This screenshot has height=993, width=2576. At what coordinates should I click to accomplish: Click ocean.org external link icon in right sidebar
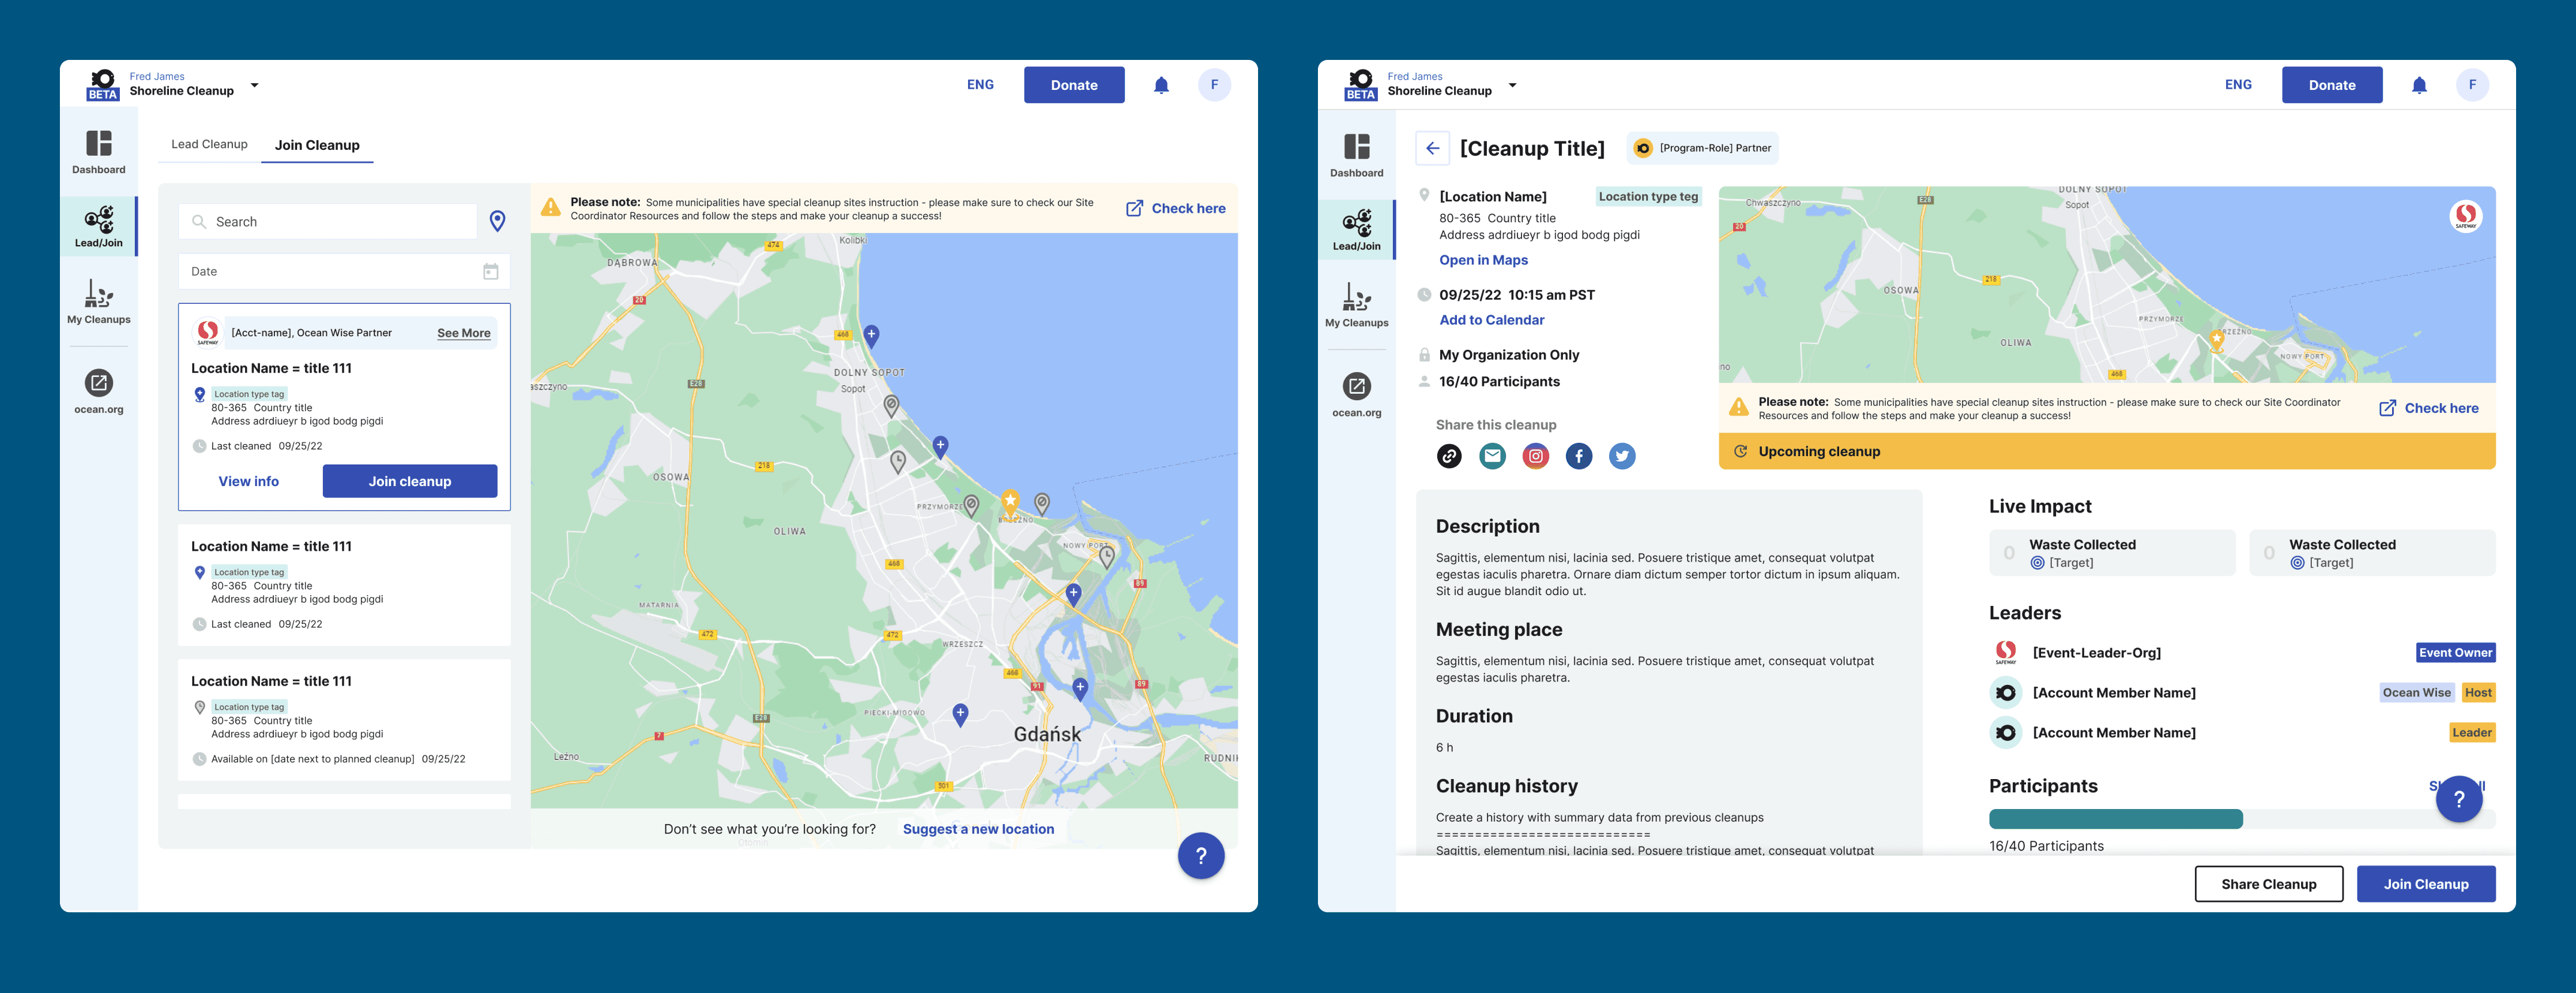1356,386
